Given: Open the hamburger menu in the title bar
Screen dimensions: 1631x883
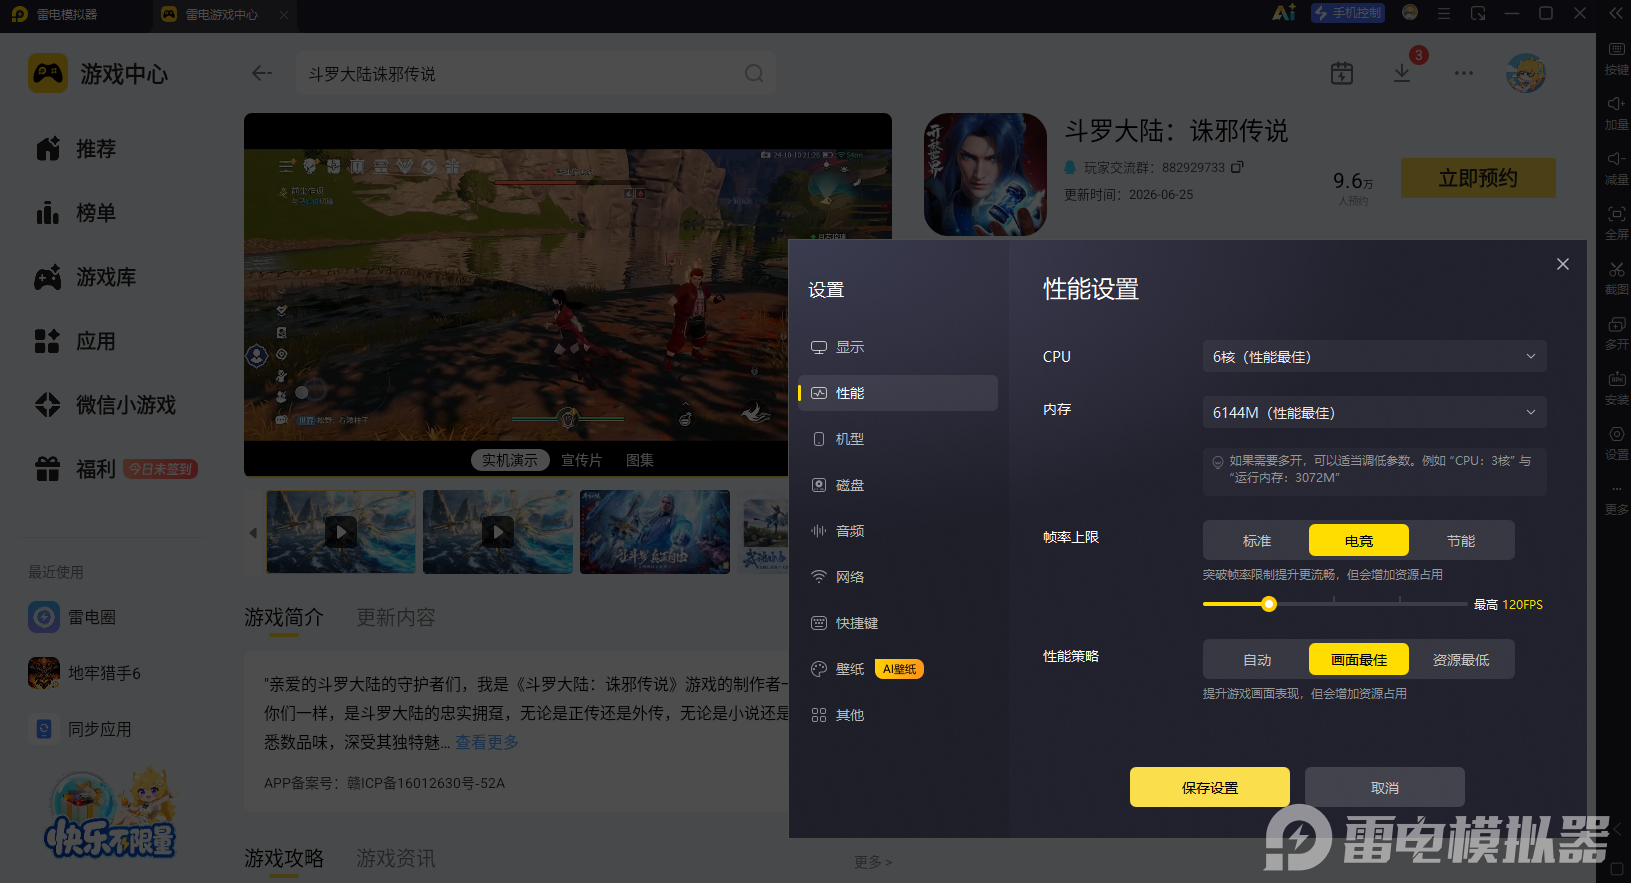Looking at the screenshot, I should (x=1443, y=13).
